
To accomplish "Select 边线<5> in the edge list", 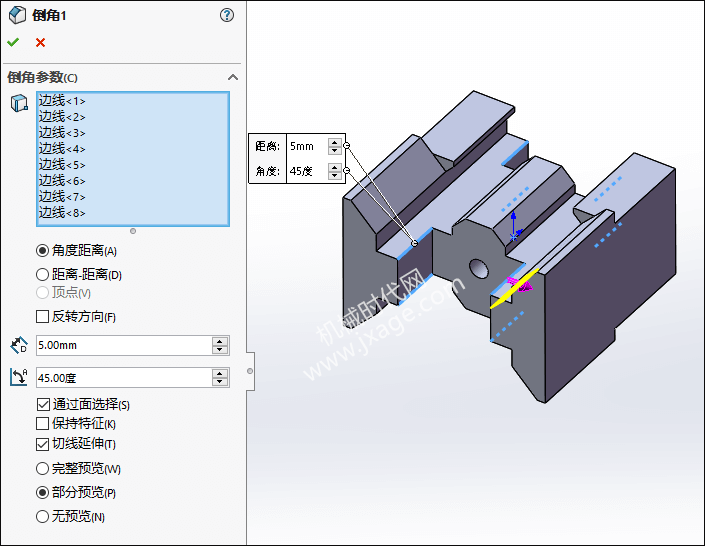I will click(62, 165).
